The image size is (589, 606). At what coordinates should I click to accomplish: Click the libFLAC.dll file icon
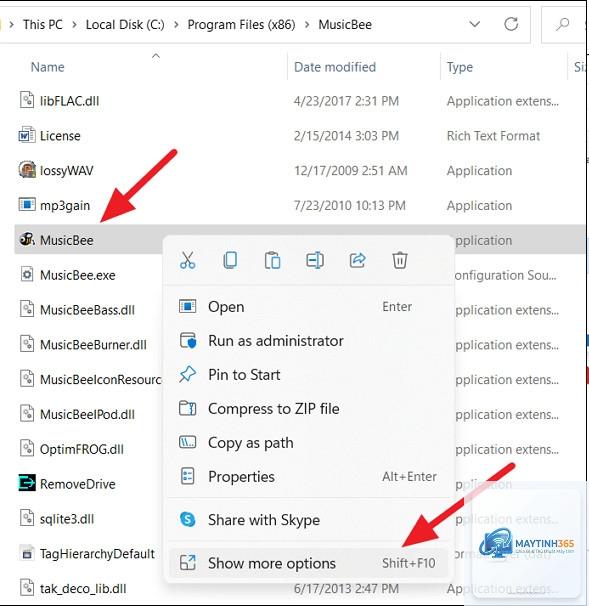click(x=27, y=100)
